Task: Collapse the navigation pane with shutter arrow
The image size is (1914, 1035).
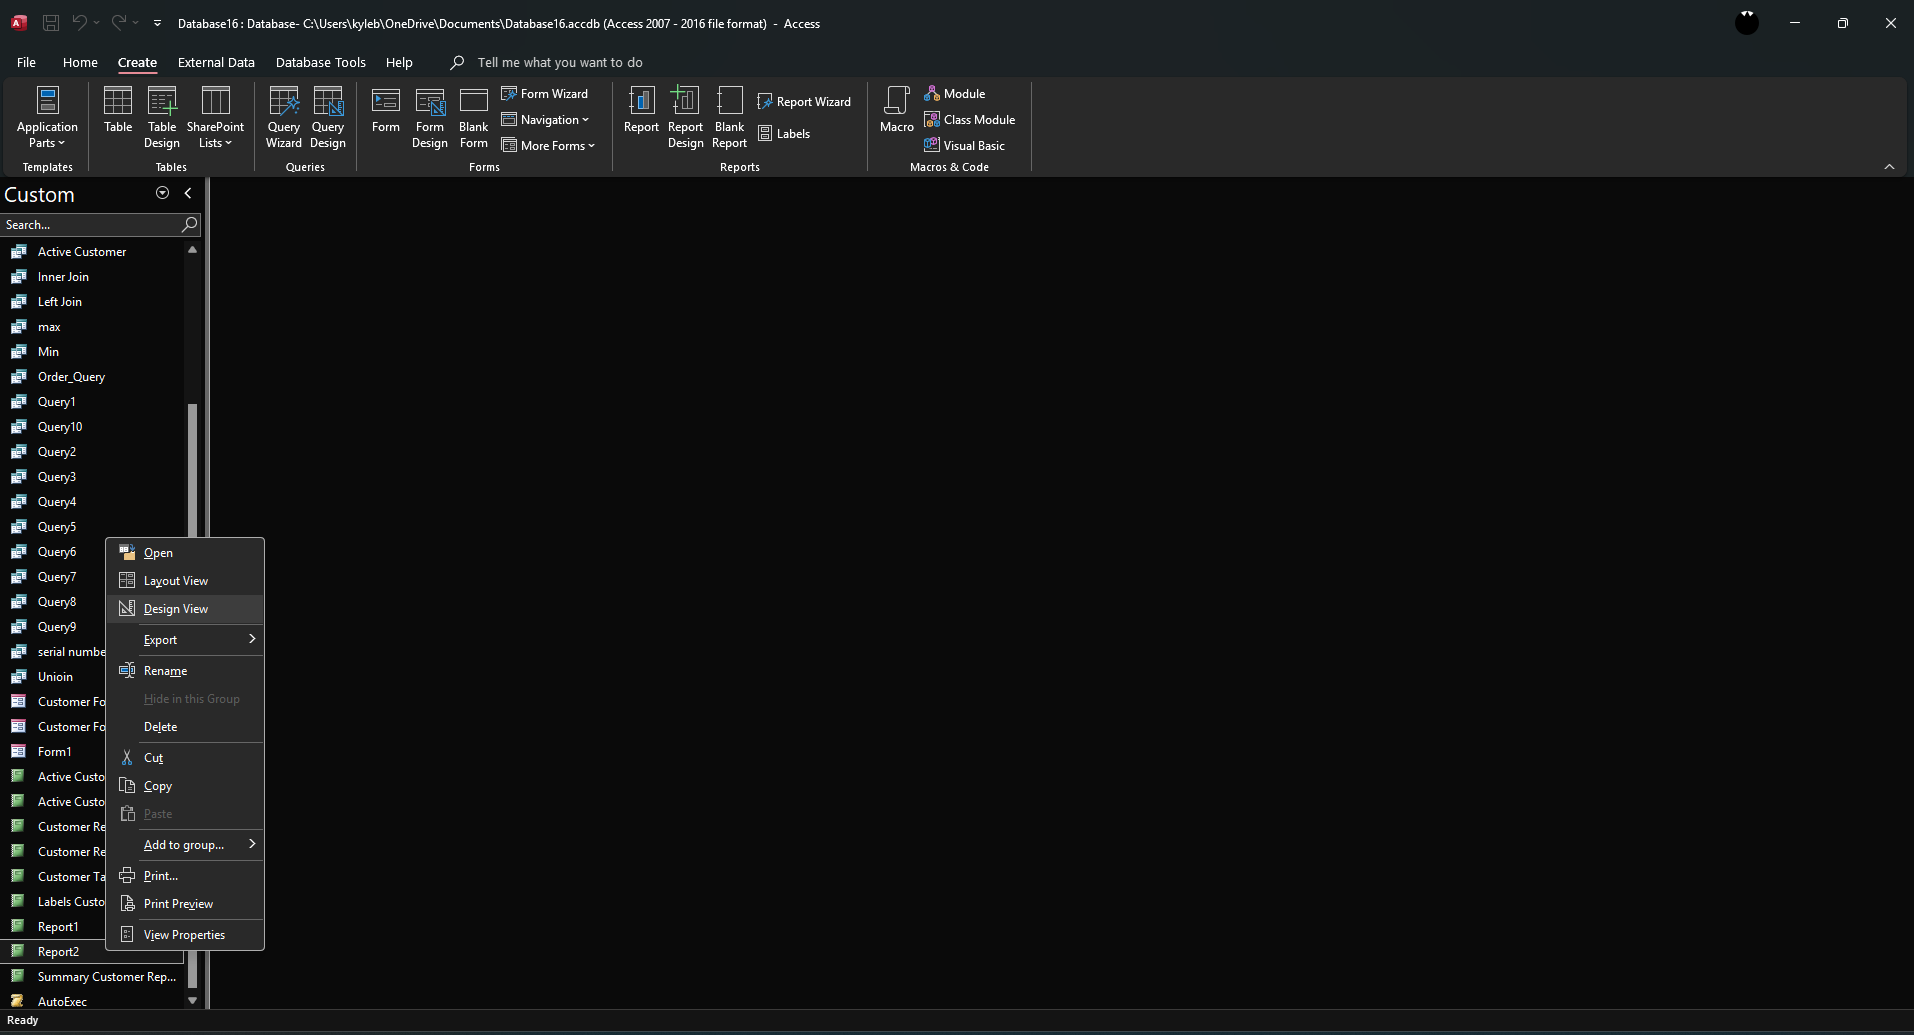Action: 187,193
